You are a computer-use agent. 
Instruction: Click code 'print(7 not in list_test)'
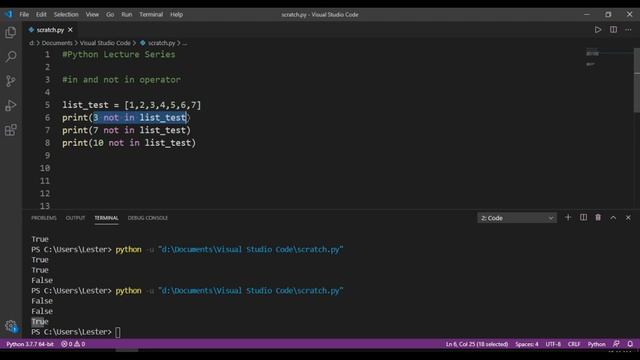(126, 130)
